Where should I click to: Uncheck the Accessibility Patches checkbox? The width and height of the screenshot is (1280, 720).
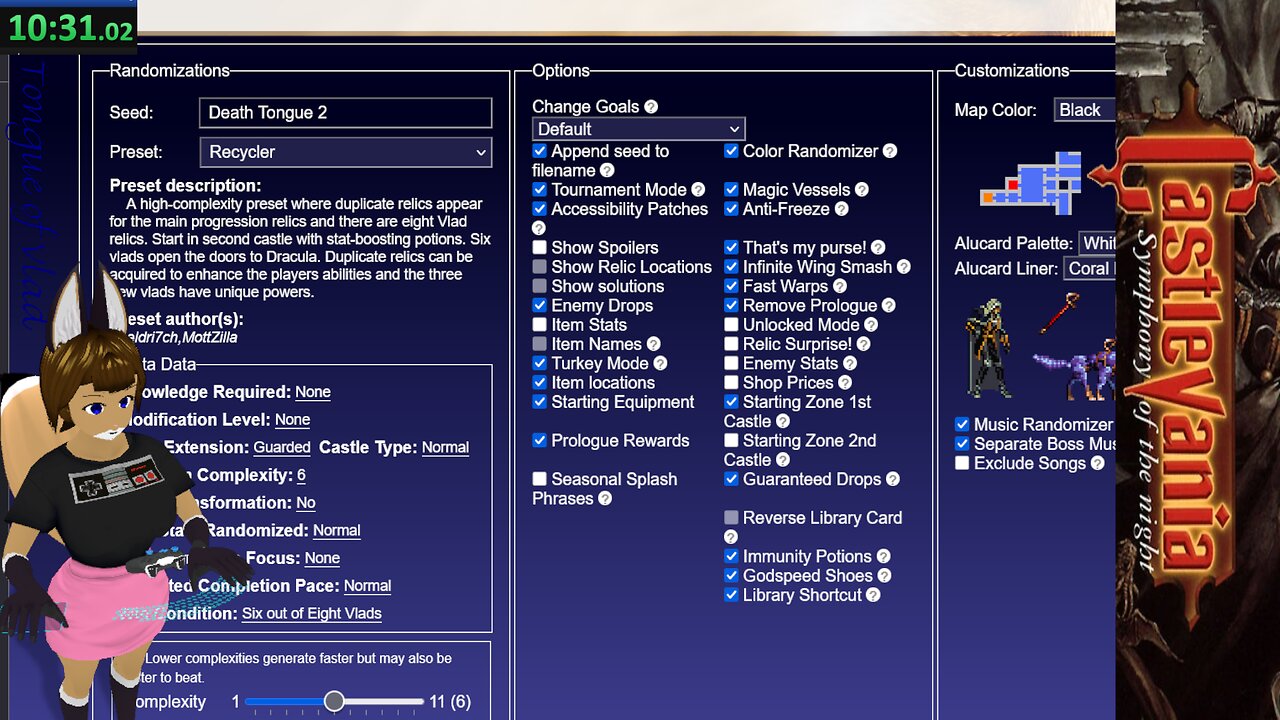[x=540, y=209]
